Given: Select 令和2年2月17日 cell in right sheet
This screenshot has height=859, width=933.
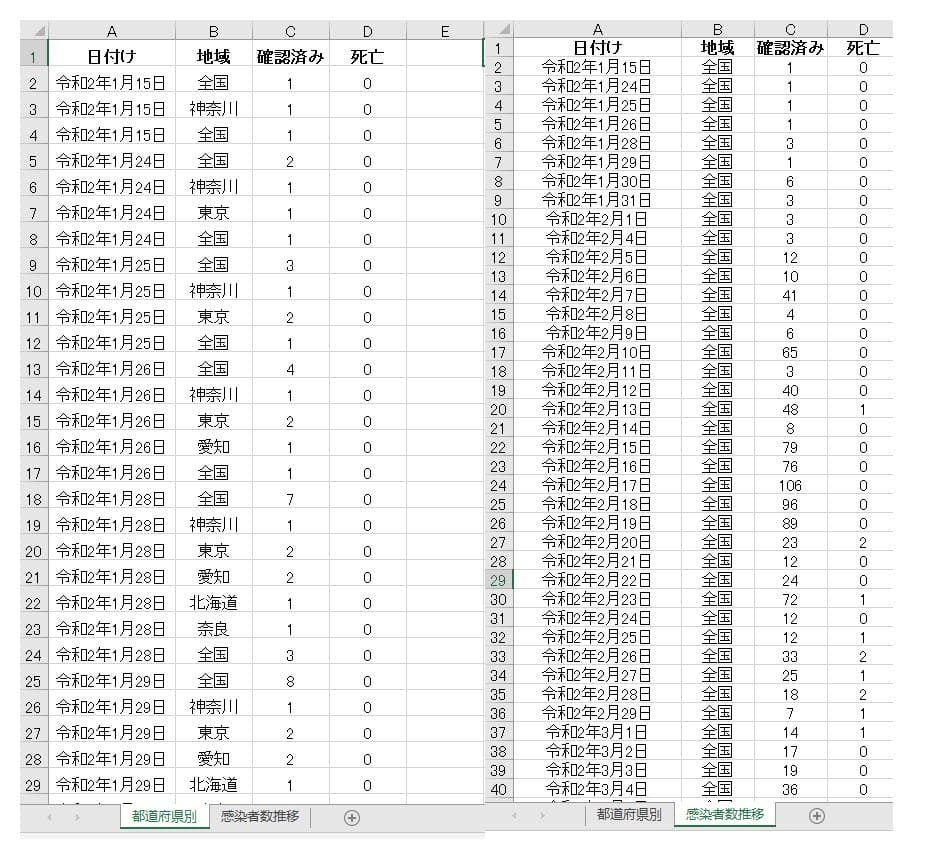Looking at the screenshot, I should pyautogui.click(x=597, y=485).
